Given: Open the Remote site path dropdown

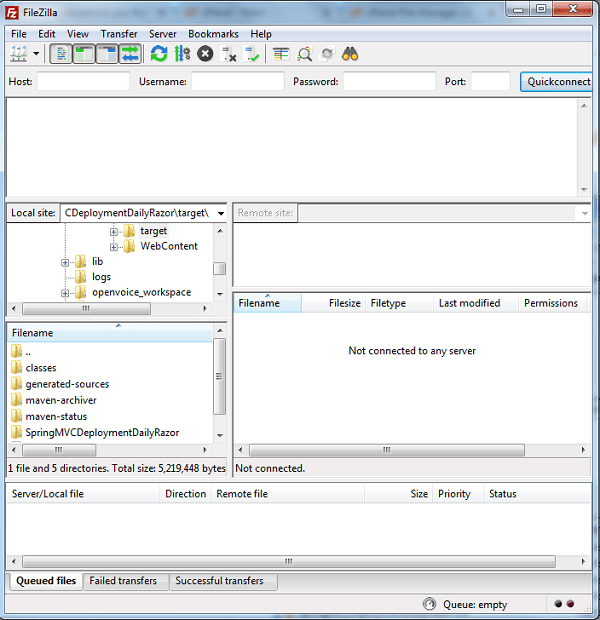Looking at the screenshot, I should pyautogui.click(x=584, y=214).
